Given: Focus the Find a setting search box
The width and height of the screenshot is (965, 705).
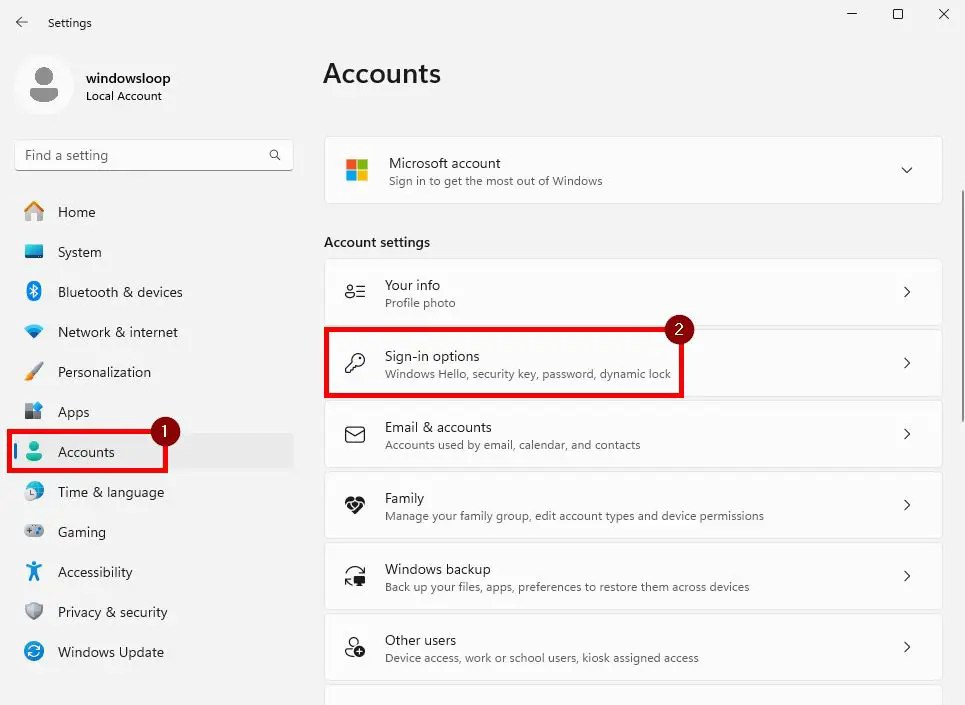Looking at the screenshot, I should [x=153, y=156].
